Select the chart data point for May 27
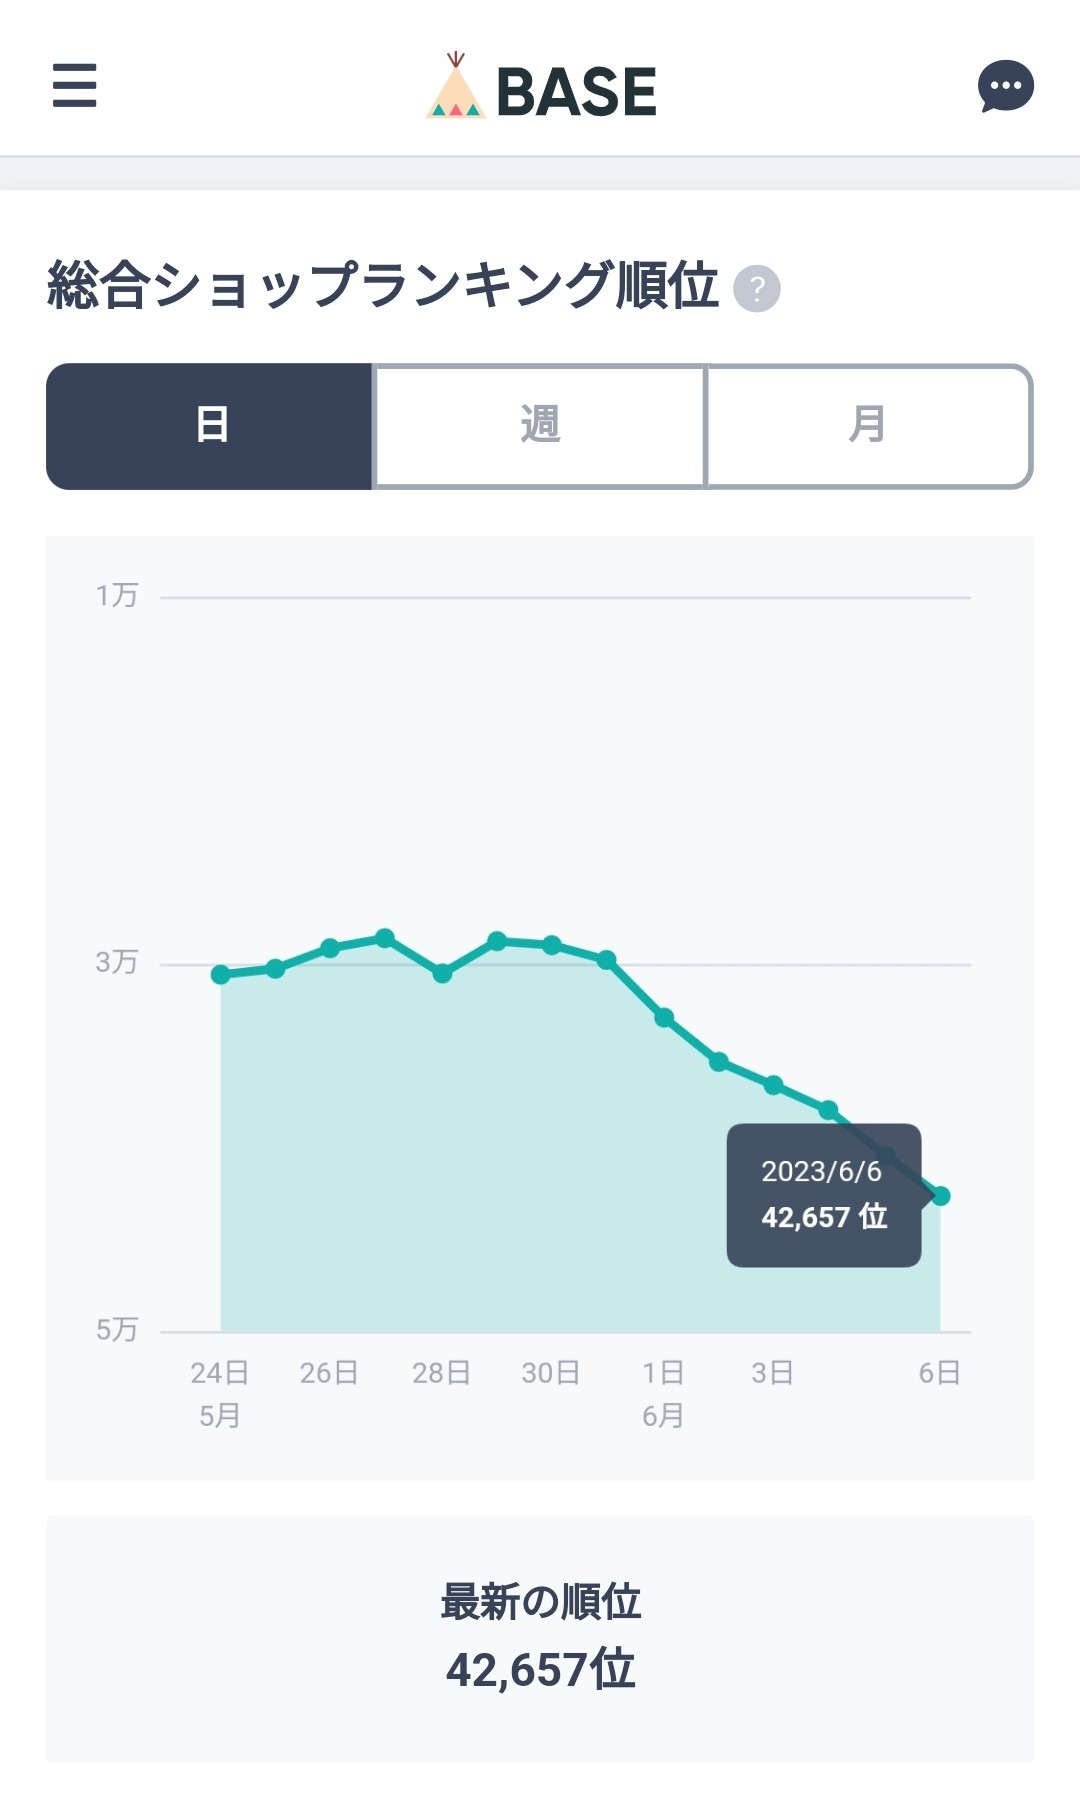Image resolution: width=1080 pixels, height=1818 pixels. point(385,938)
